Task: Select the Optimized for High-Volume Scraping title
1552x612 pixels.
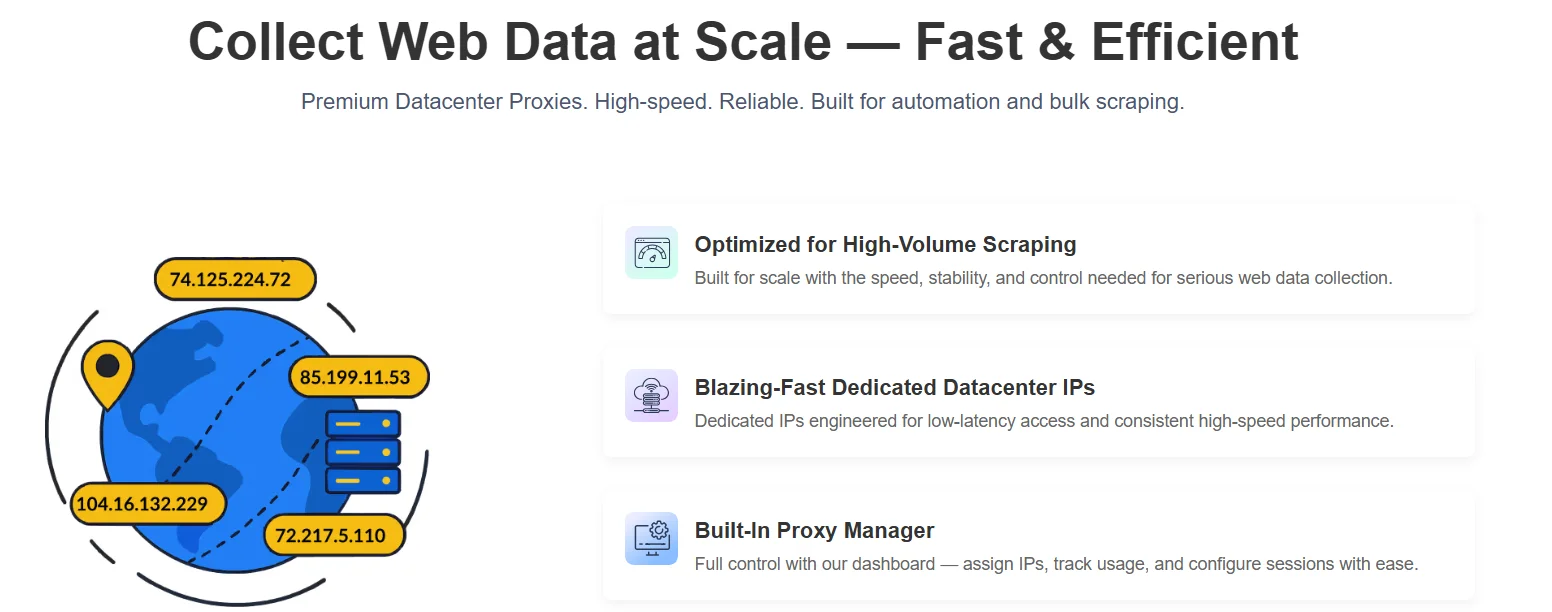Action: pos(885,244)
